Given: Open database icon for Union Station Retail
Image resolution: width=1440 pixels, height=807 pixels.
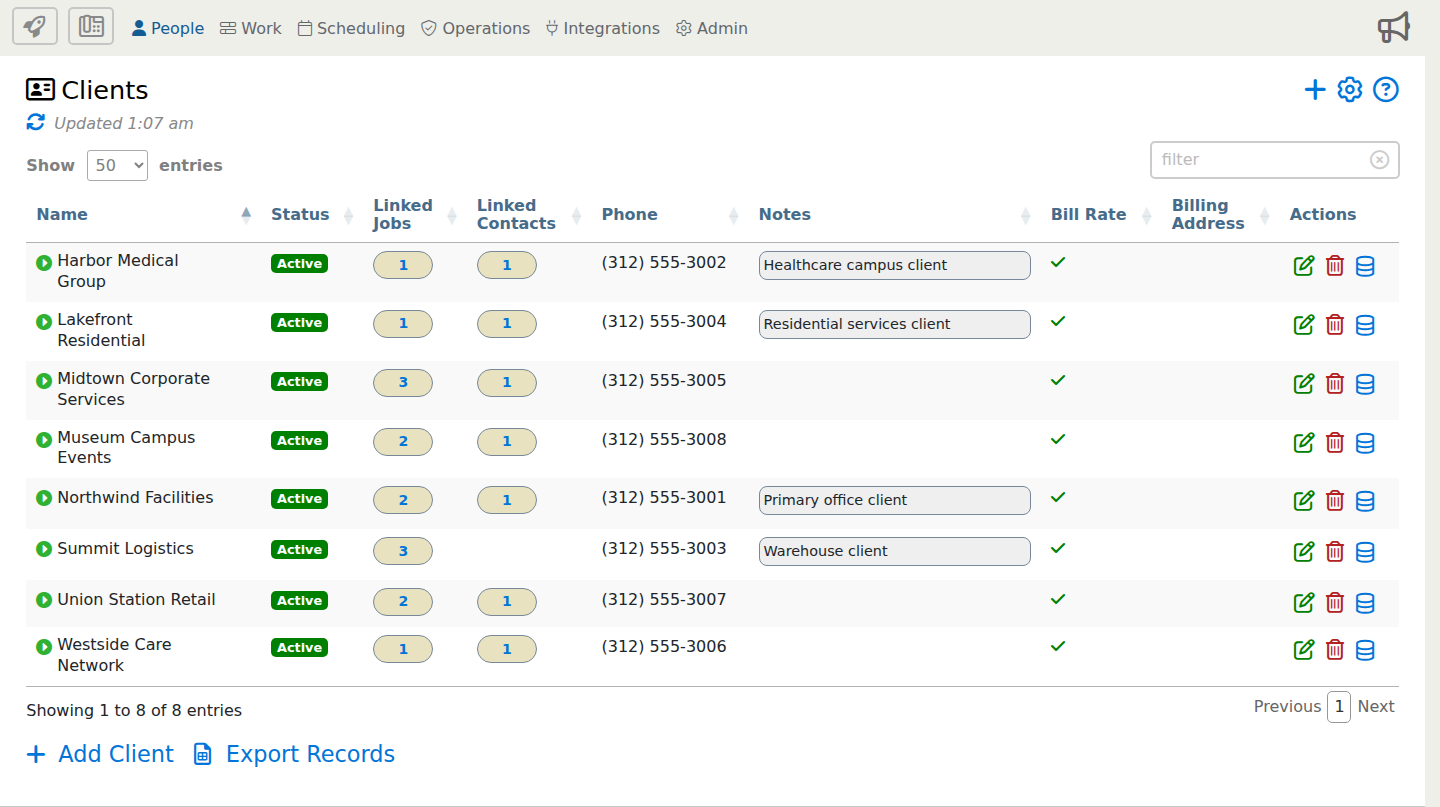Looking at the screenshot, I should coord(1365,603).
